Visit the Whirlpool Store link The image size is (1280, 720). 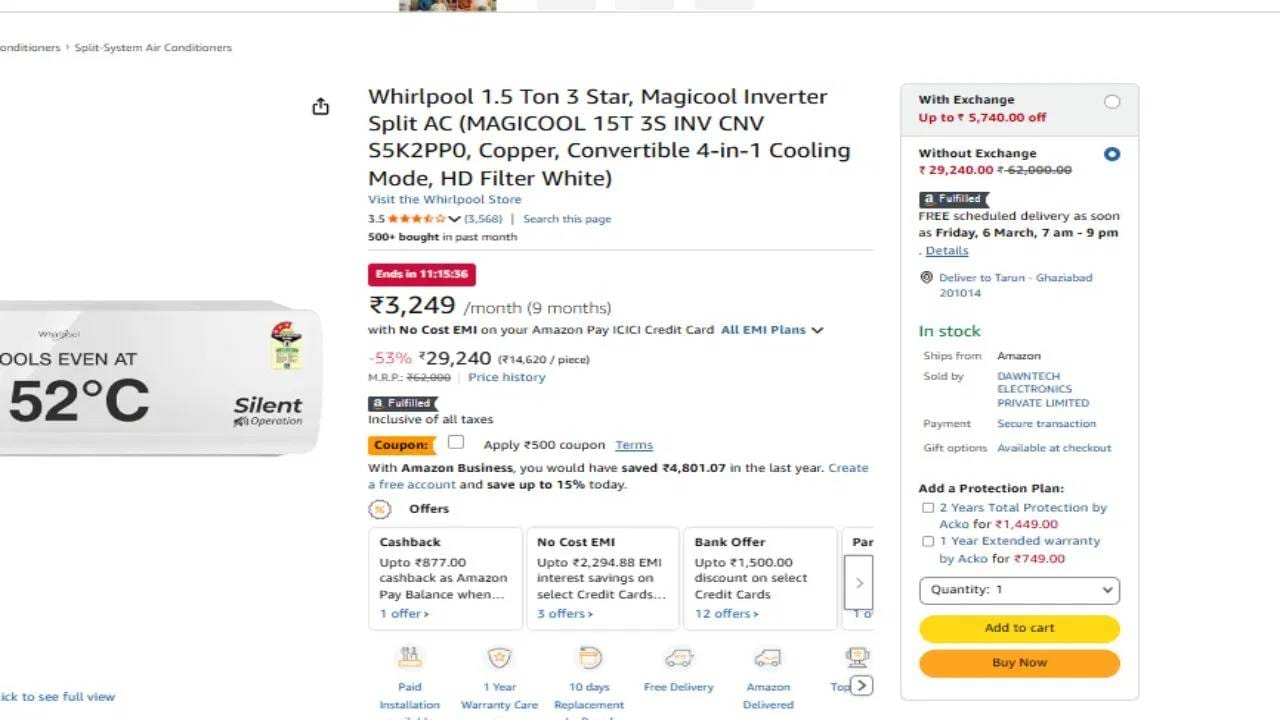444,199
